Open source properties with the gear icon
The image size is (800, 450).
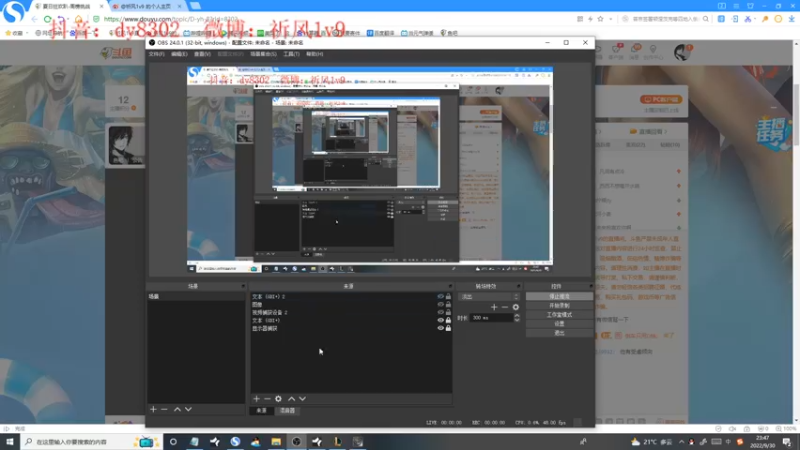pyautogui.click(x=279, y=398)
